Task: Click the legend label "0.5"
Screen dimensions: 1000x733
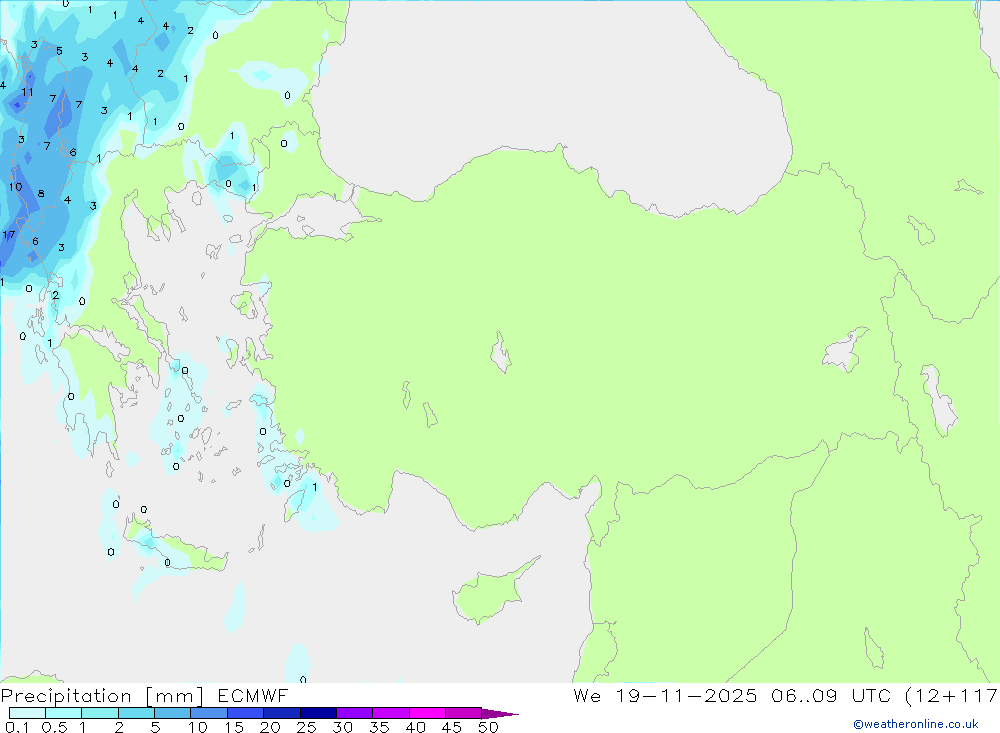Action: pyautogui.click(x=55, y=727)
